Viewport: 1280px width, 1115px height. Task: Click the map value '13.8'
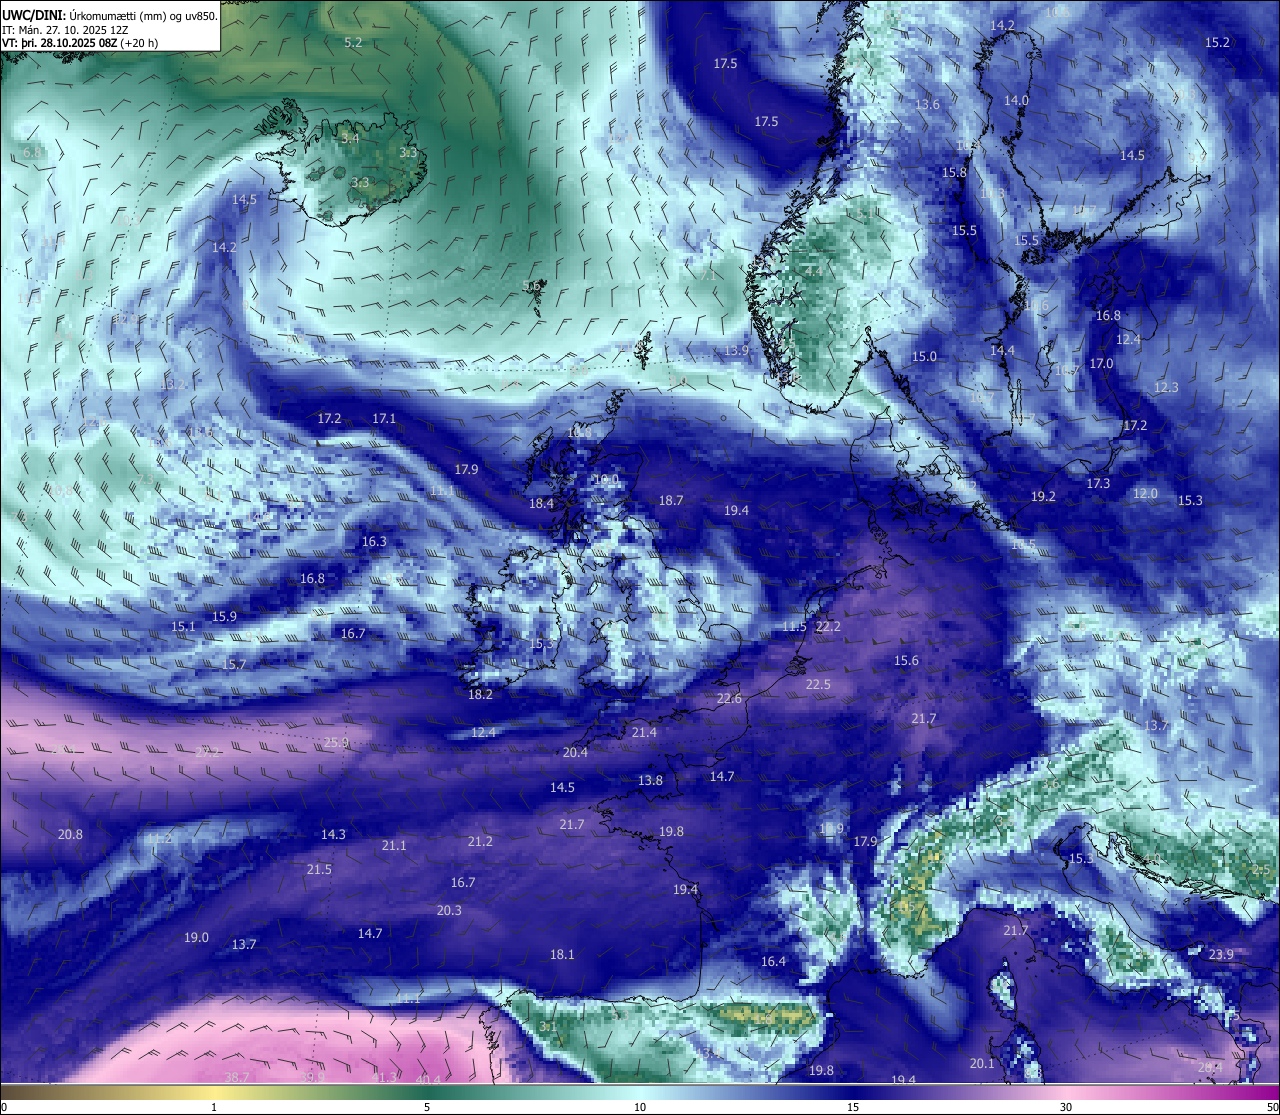point(650,781)
